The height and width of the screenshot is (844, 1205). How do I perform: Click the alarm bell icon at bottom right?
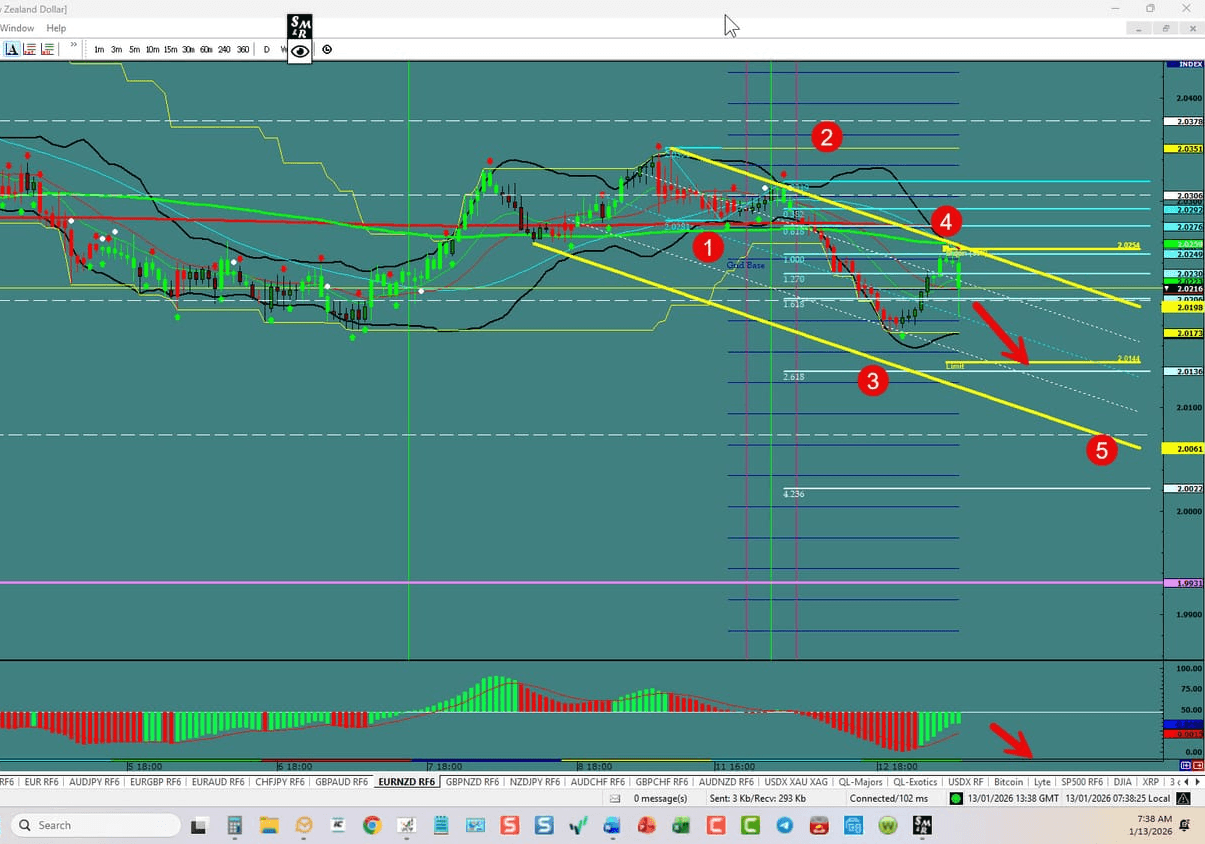pyautogui.click(x=1182, y=798)
